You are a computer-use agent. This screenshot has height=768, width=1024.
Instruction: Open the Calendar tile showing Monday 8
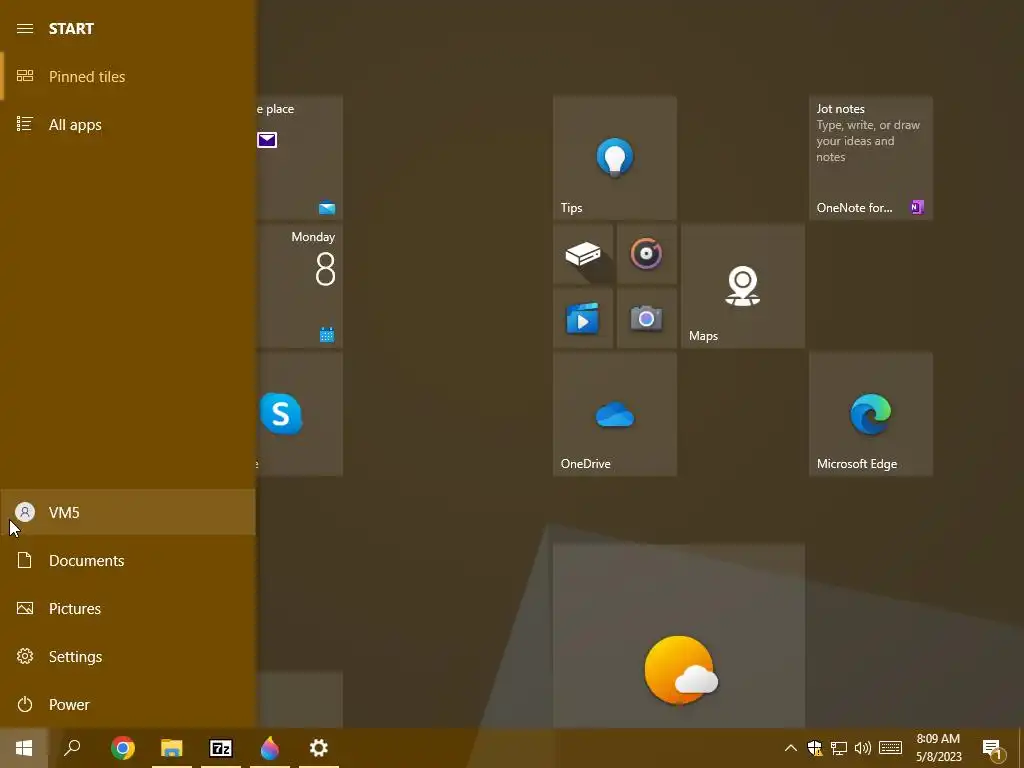[x=300, y=285]
